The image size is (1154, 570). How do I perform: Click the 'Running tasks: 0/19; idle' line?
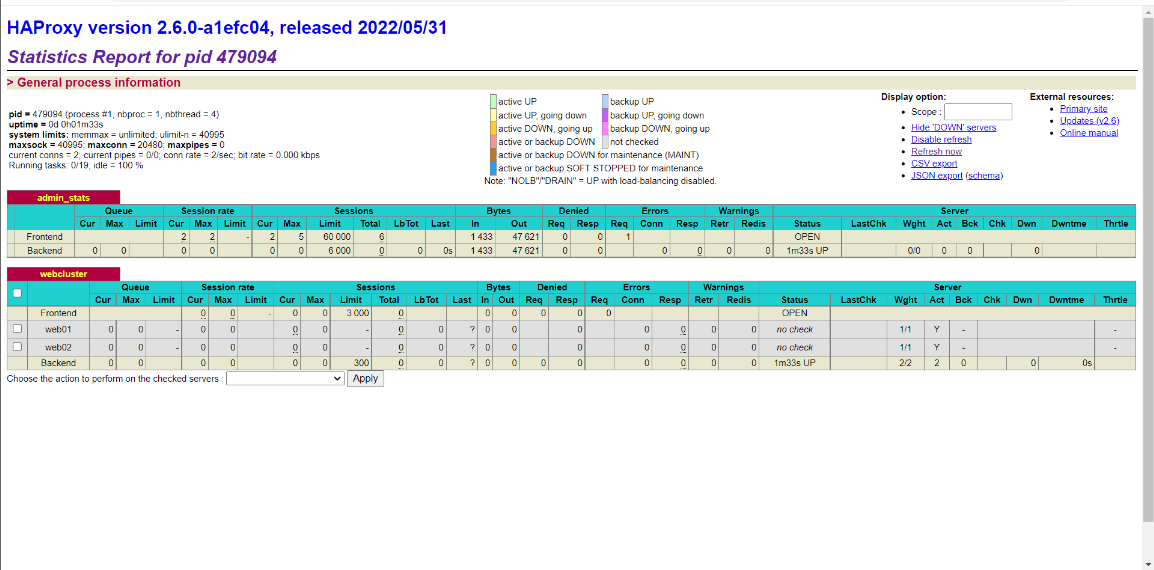(x=76, y=166)
